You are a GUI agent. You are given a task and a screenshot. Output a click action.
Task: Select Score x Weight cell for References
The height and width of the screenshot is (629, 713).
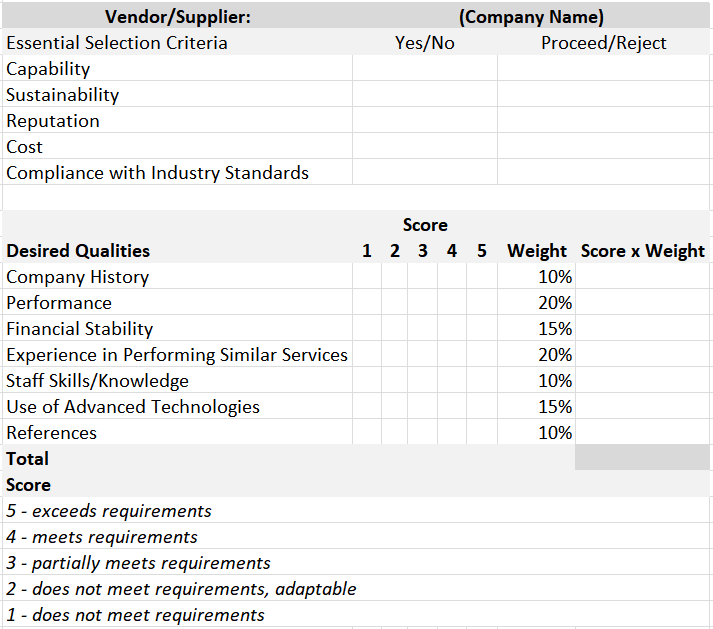tap(642, 433)
